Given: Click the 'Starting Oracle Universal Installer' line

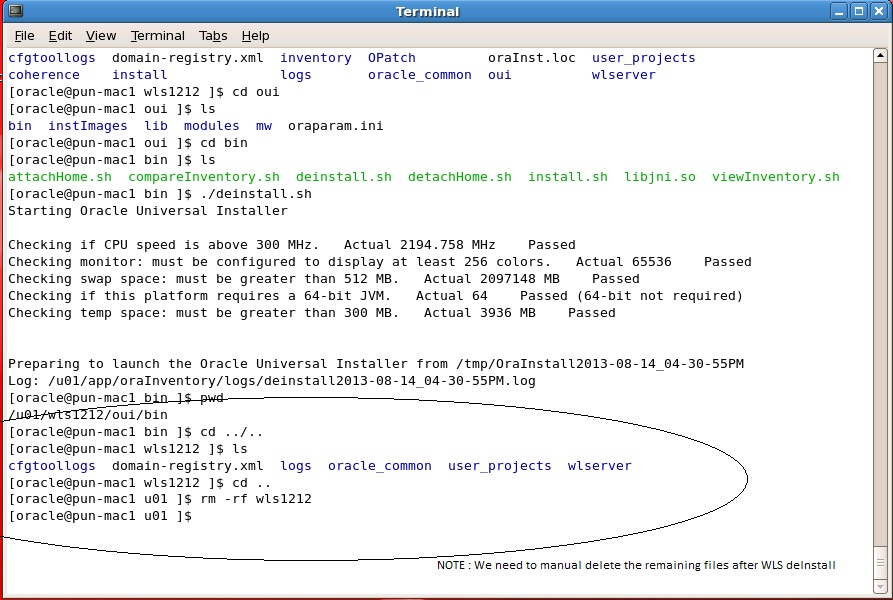Looking at the screenshot, I should click(148, 211).
